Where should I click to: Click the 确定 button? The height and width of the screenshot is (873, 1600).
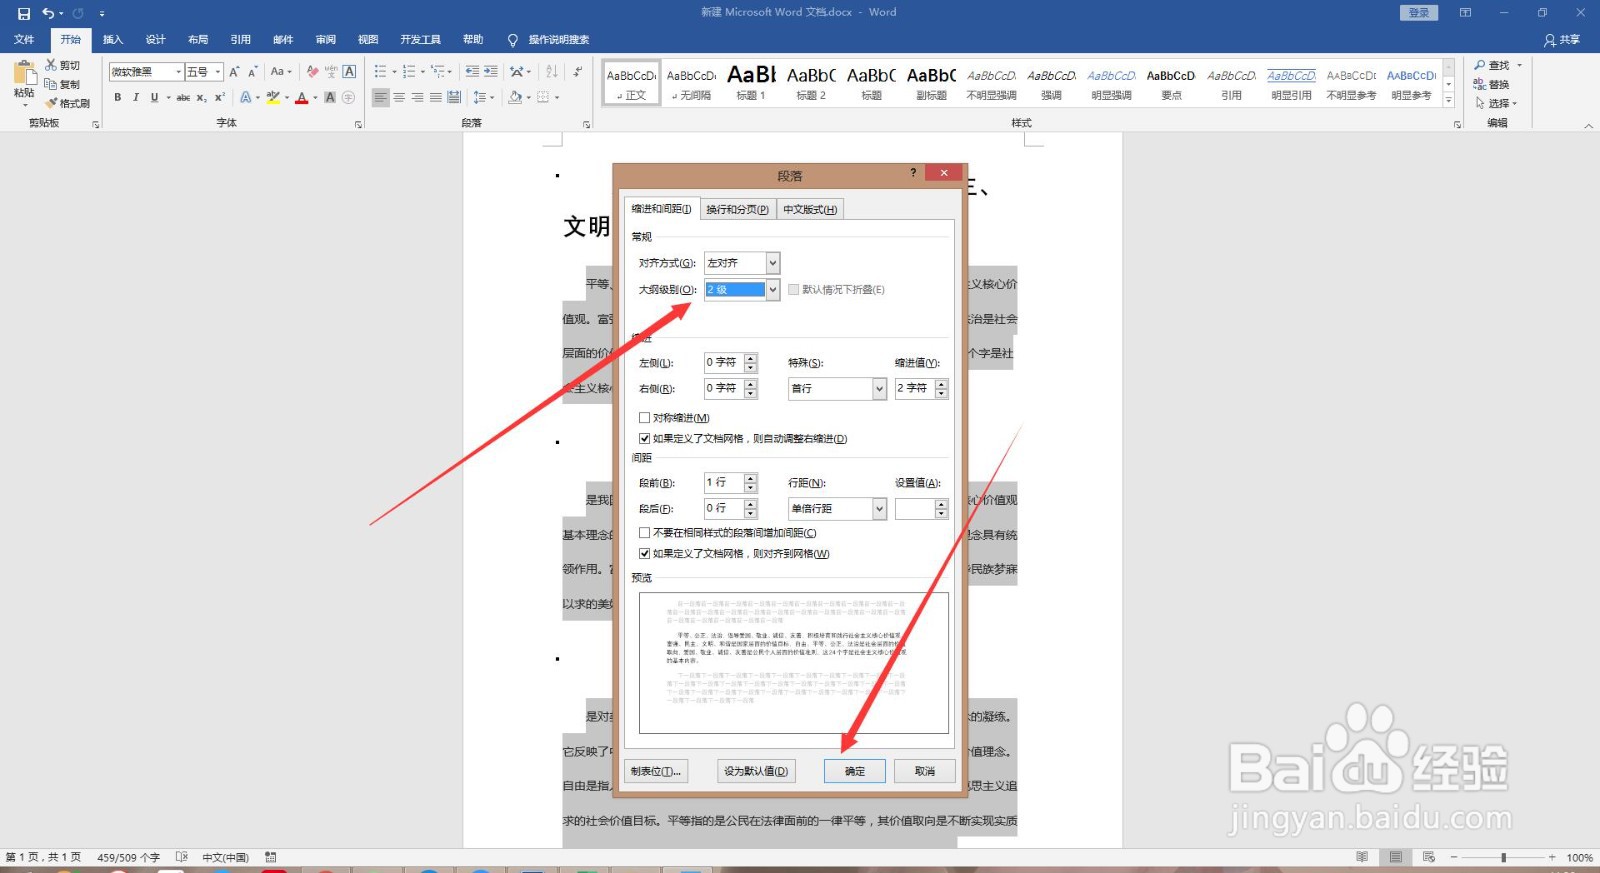[x=855, y=771]
